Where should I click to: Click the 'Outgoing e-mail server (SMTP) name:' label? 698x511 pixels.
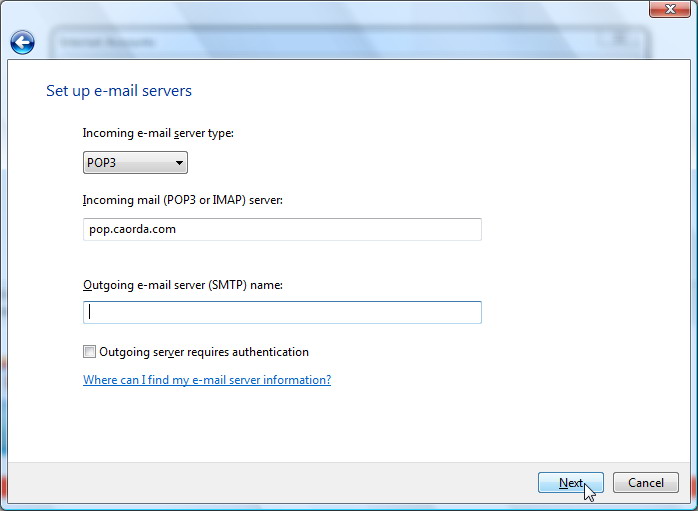[x=183, y=285]
